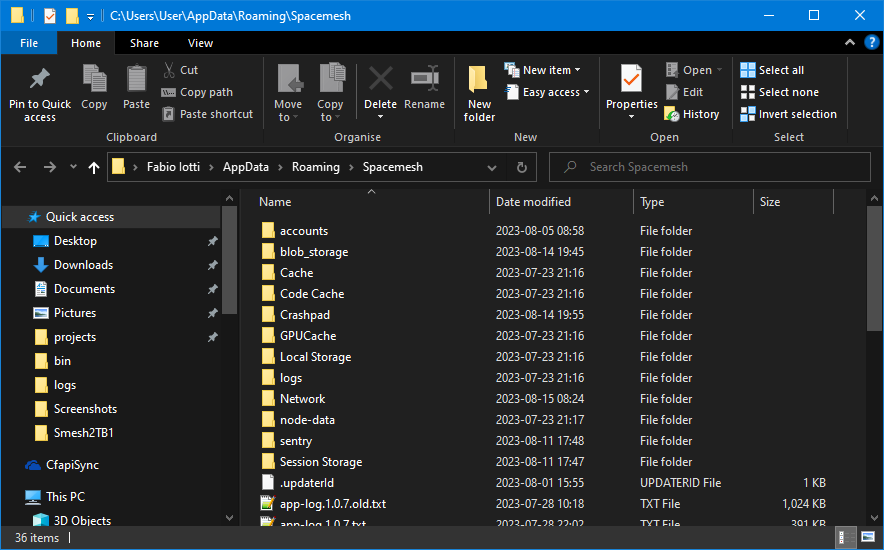Expand address bar history chevron
The height and width of the screenshot is (550, 884).
point(492,167)
